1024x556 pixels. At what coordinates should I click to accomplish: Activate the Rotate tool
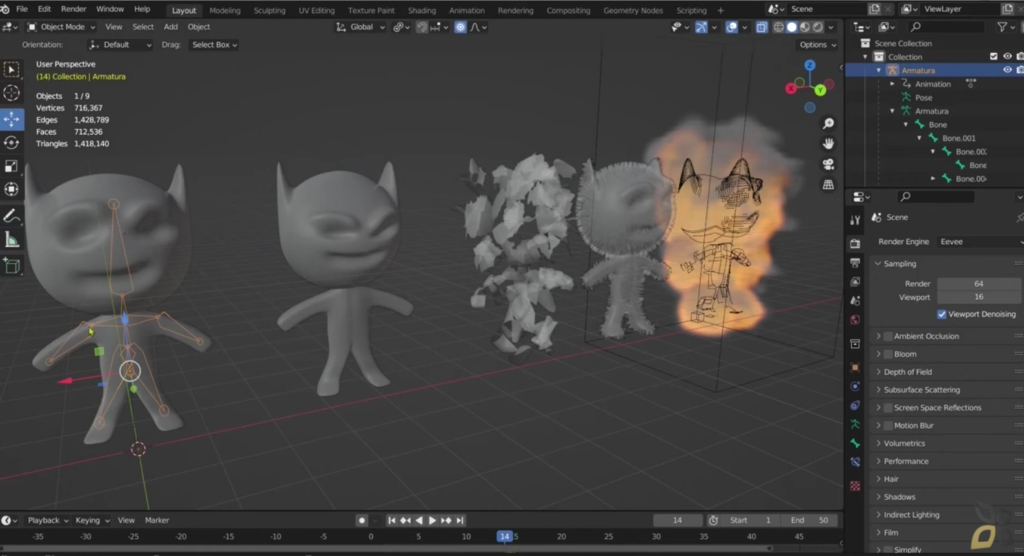point(12,142)
